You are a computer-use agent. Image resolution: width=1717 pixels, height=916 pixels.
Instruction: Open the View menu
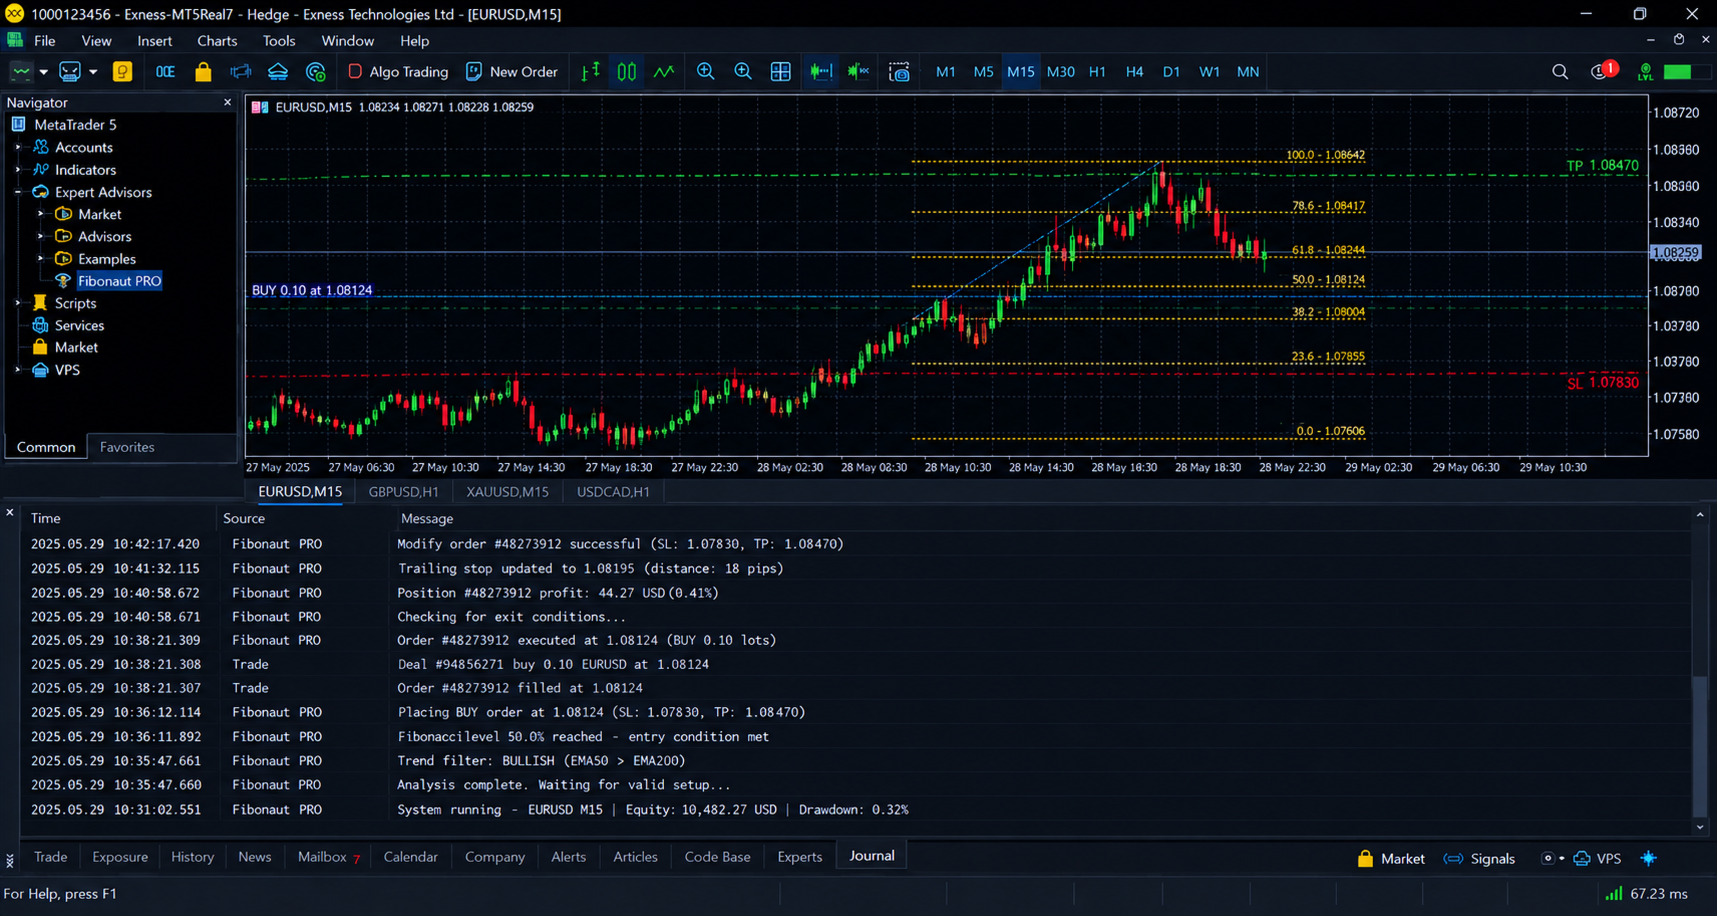click(96, 41)
